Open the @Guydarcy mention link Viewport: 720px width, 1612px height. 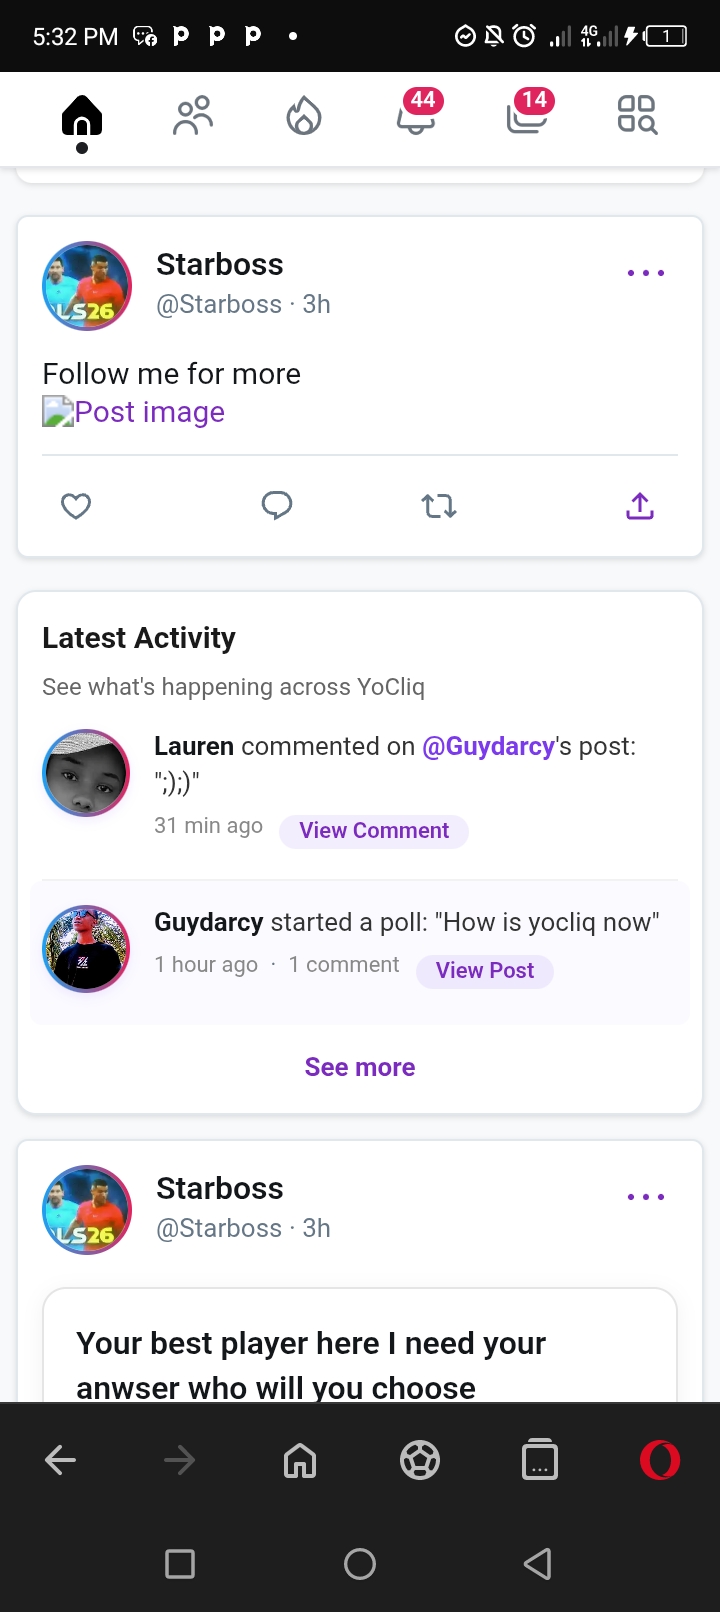(488, 747)
